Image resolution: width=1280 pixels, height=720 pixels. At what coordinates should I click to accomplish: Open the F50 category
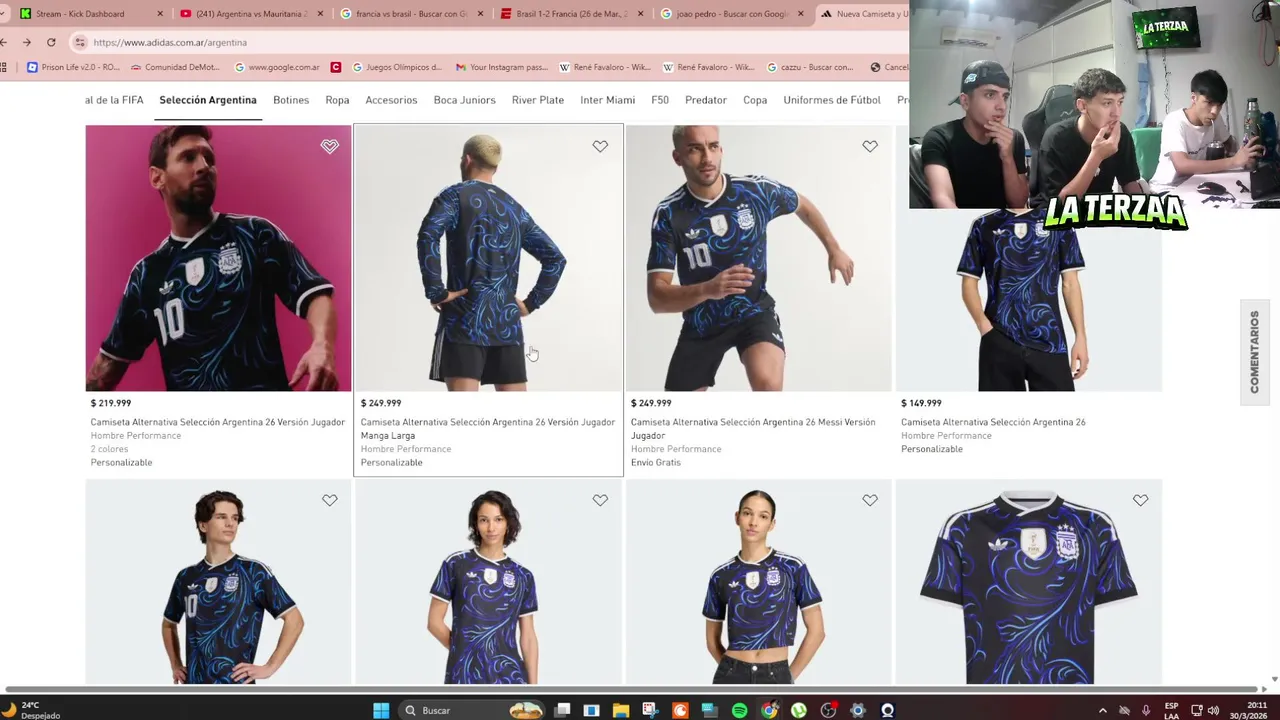[660, 100]
